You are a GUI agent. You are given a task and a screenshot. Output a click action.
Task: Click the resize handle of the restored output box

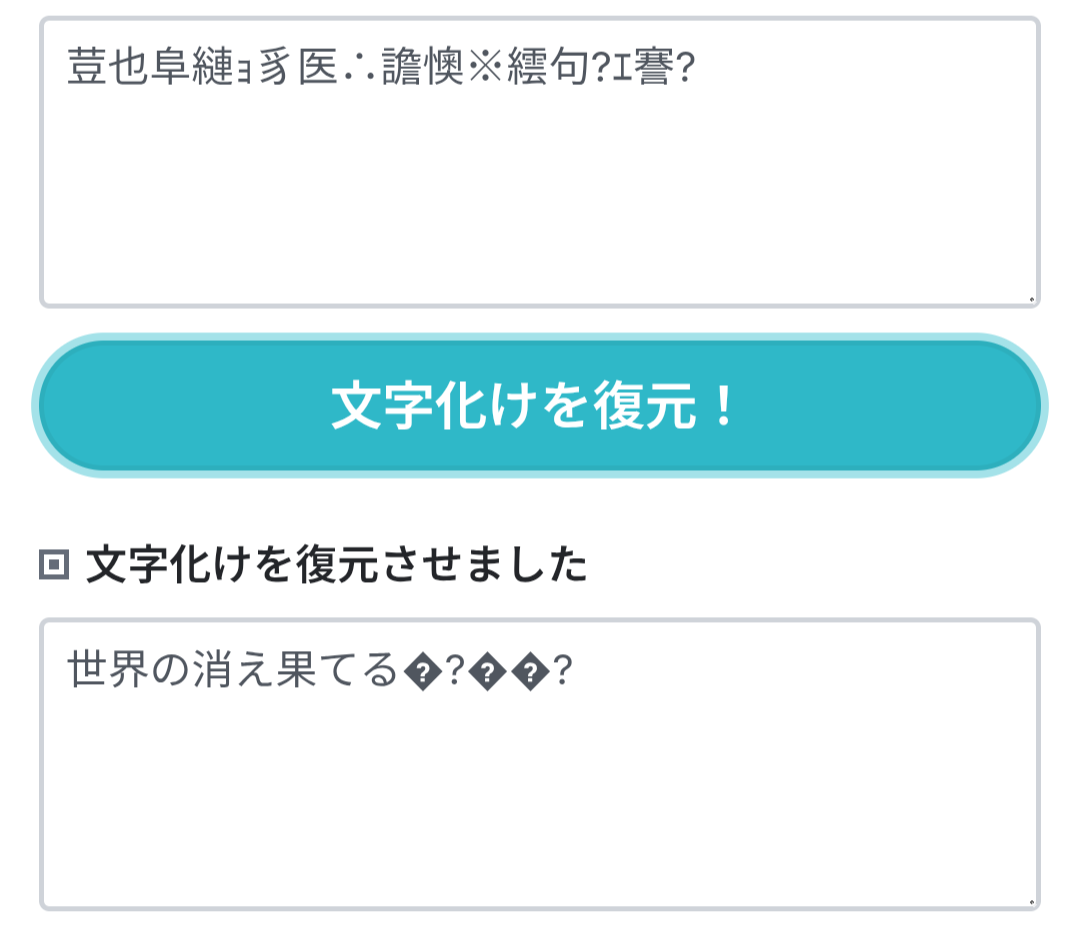1031,901
